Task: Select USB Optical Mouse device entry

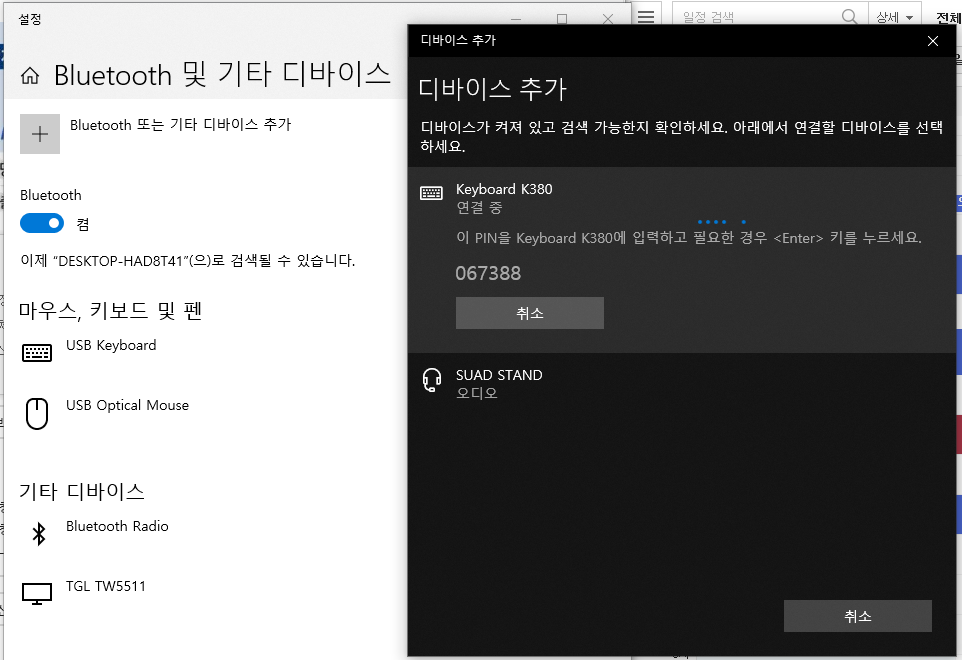Action: [127, 405]
